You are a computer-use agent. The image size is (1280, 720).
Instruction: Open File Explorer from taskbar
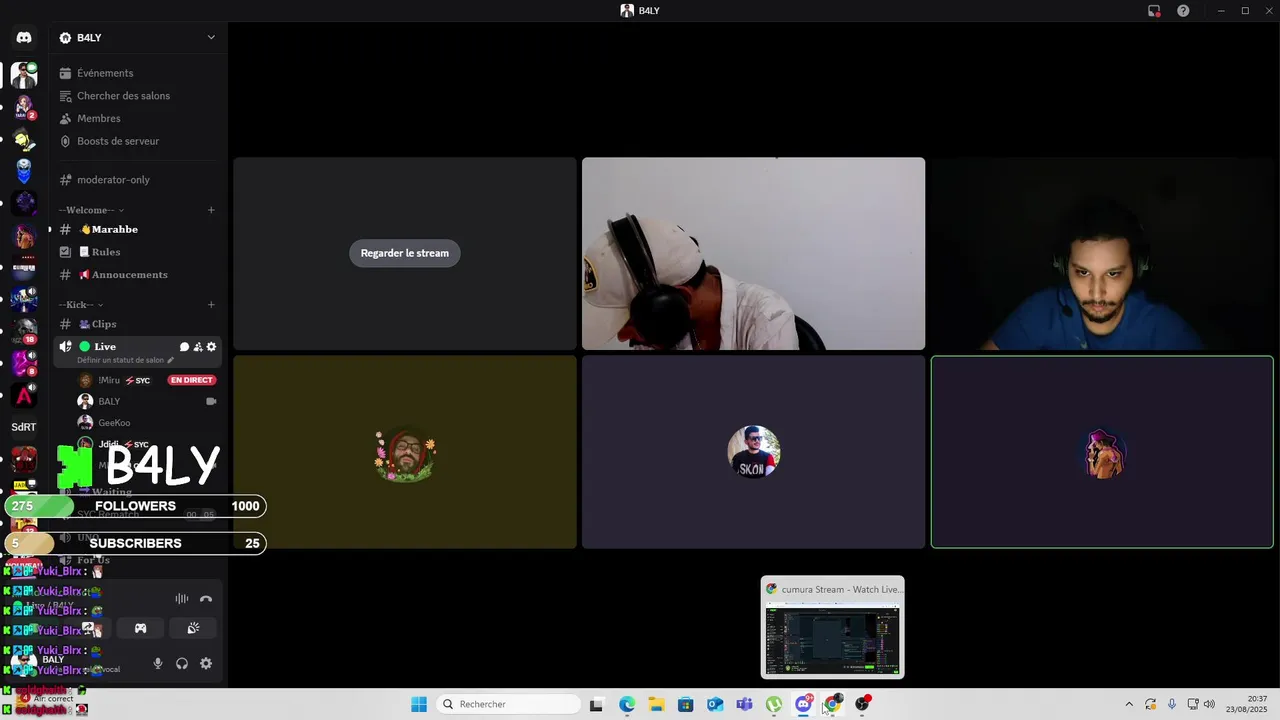point(656,704)
